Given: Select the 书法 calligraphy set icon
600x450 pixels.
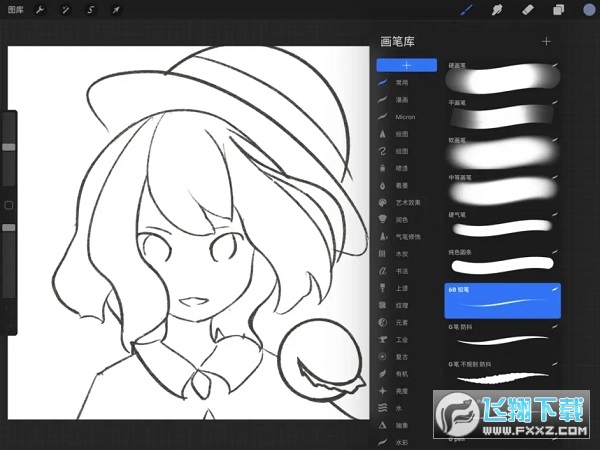Looking at the screenshot, I should coord(382,271).
